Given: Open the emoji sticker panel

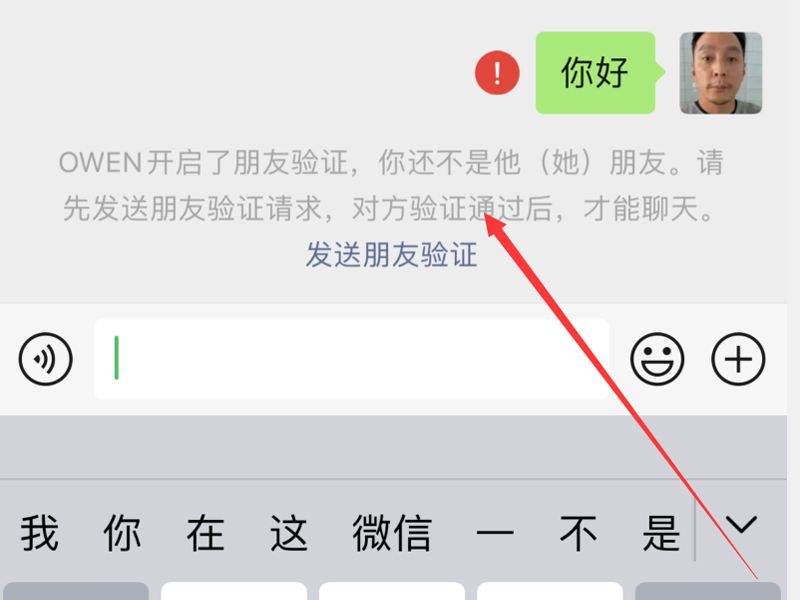Looking at the screenshot, I should 657,359.
